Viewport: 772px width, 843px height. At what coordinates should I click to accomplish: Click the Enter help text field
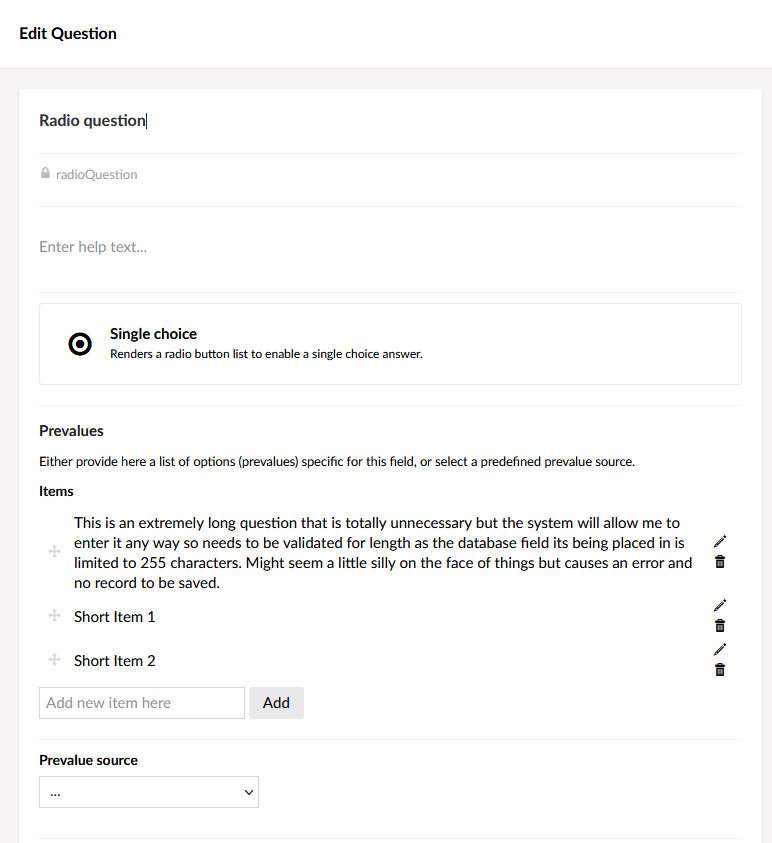93,247
